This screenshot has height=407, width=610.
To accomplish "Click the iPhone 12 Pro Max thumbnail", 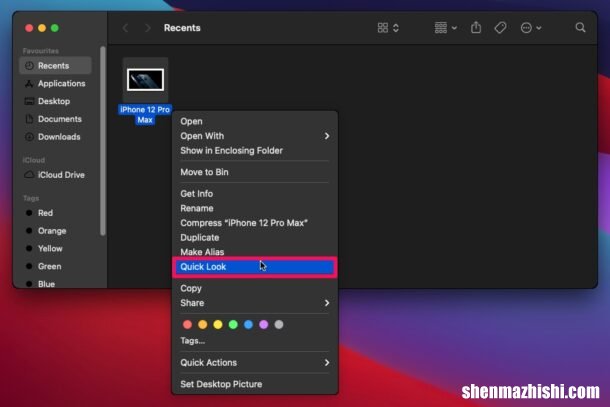I will (145, 80).
